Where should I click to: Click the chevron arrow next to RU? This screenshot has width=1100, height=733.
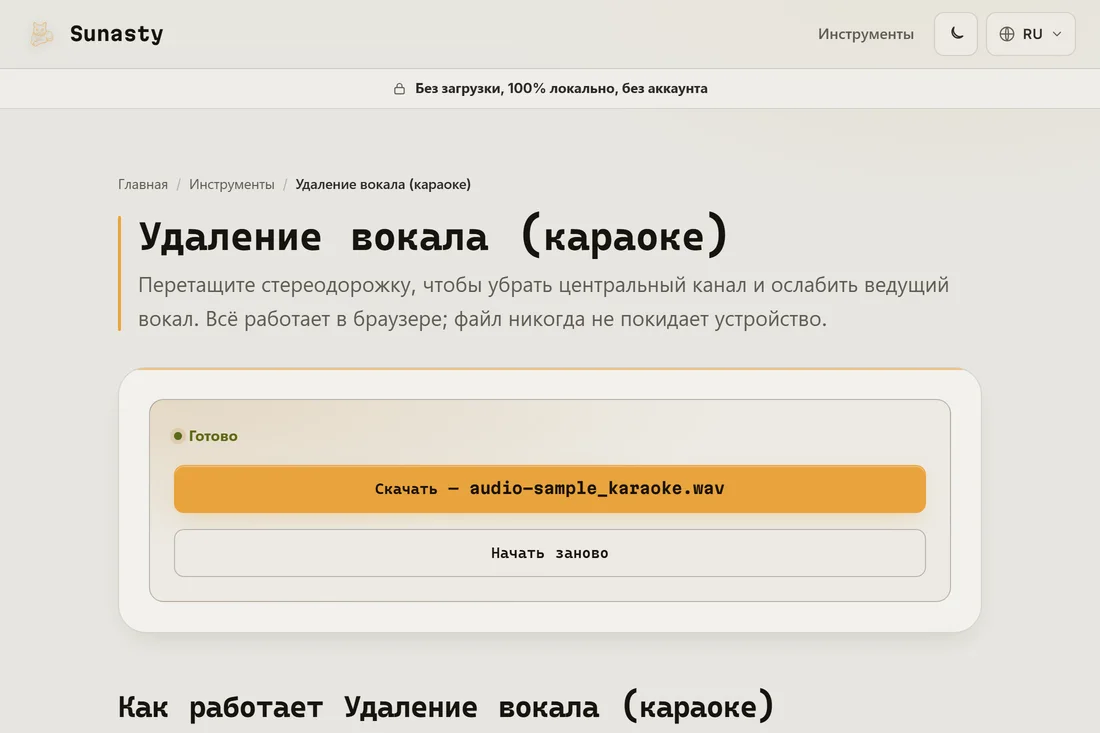(x=1057, y=34)
